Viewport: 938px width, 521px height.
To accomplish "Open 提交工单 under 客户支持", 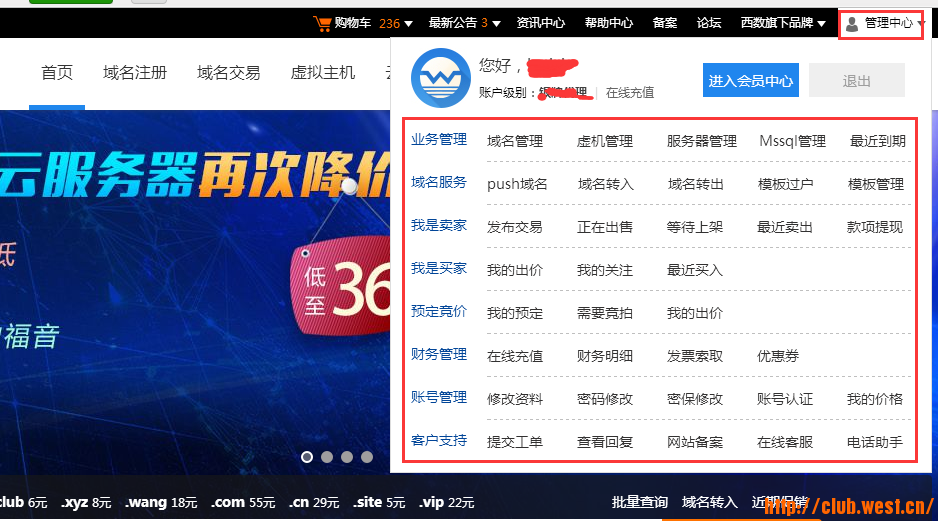I will pyautogui.click(x=515, y=442).
